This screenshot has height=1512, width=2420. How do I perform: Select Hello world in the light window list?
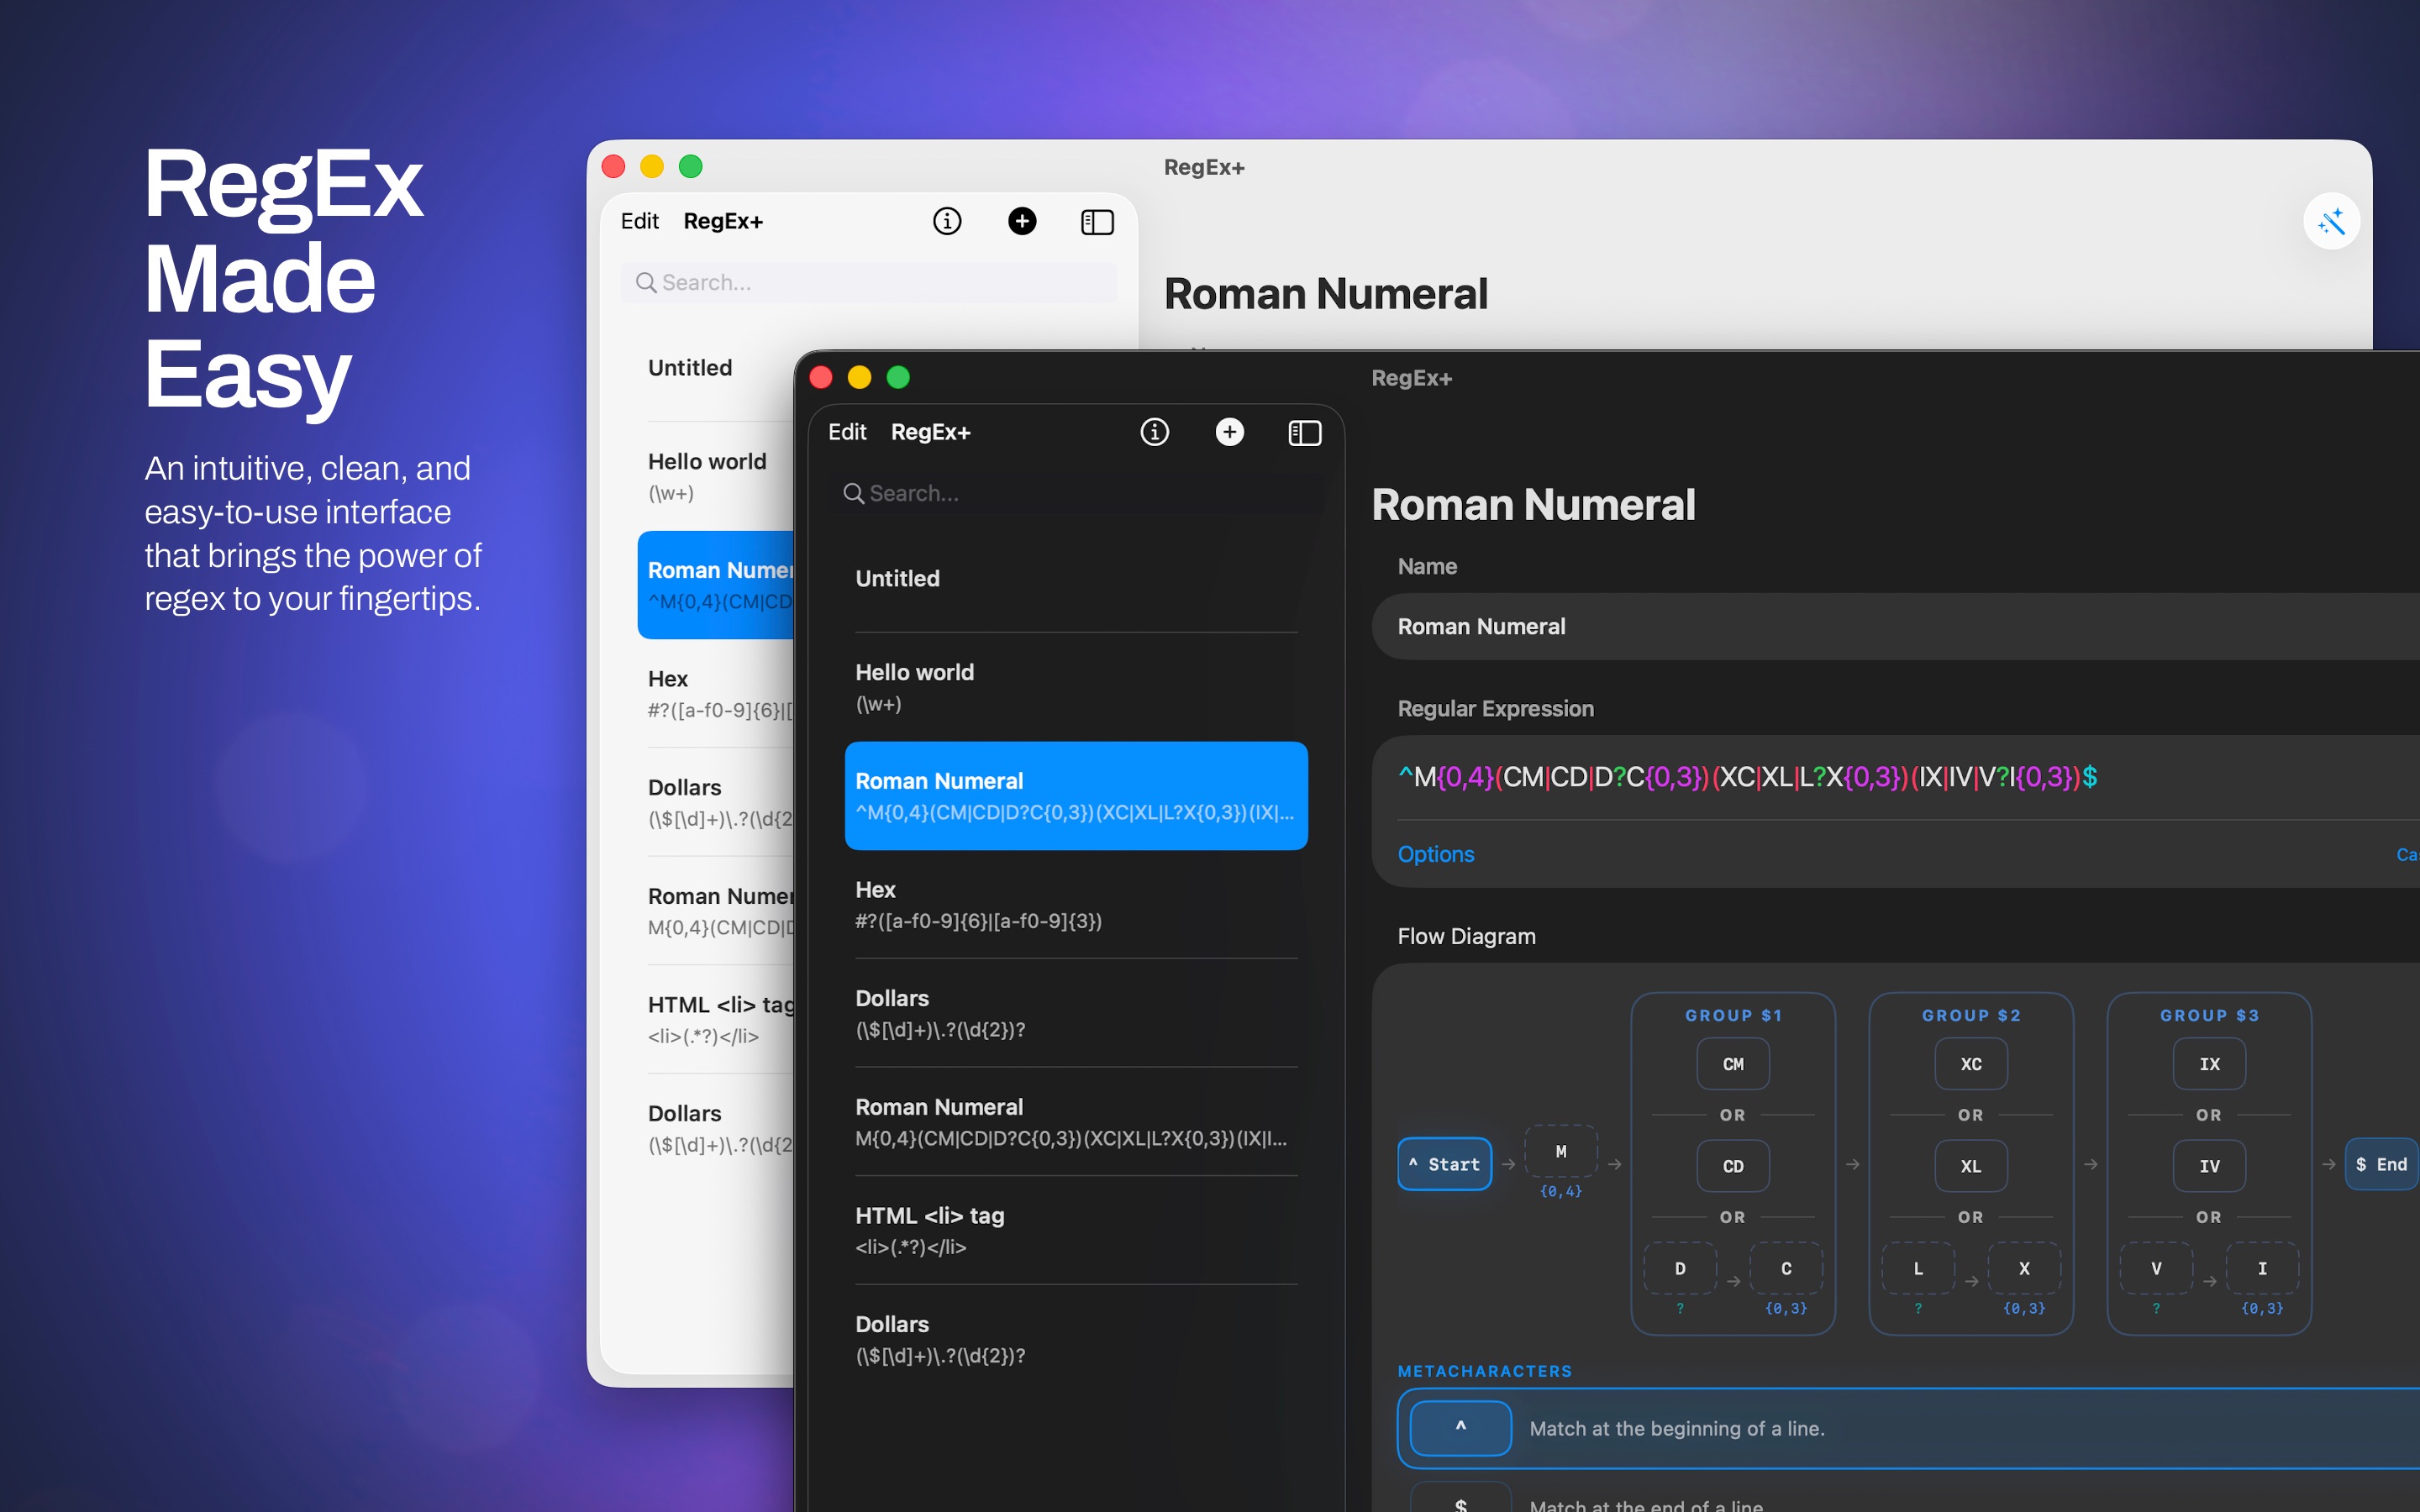click(716, 476)
